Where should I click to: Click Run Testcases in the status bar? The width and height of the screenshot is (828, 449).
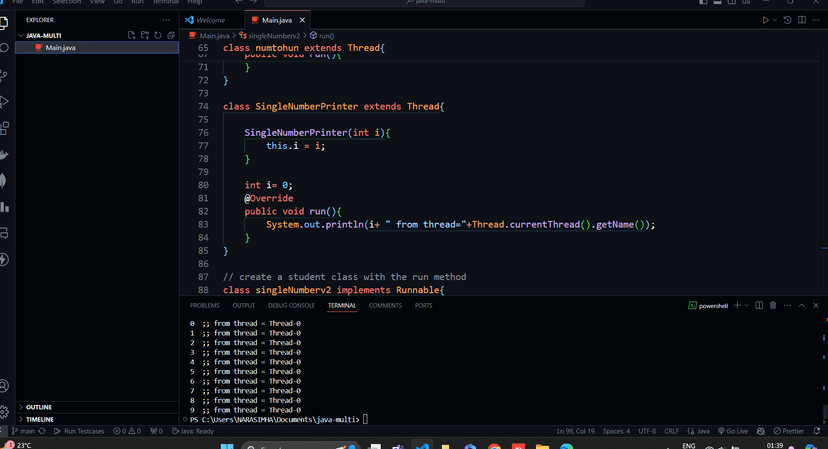pos(79,431)
